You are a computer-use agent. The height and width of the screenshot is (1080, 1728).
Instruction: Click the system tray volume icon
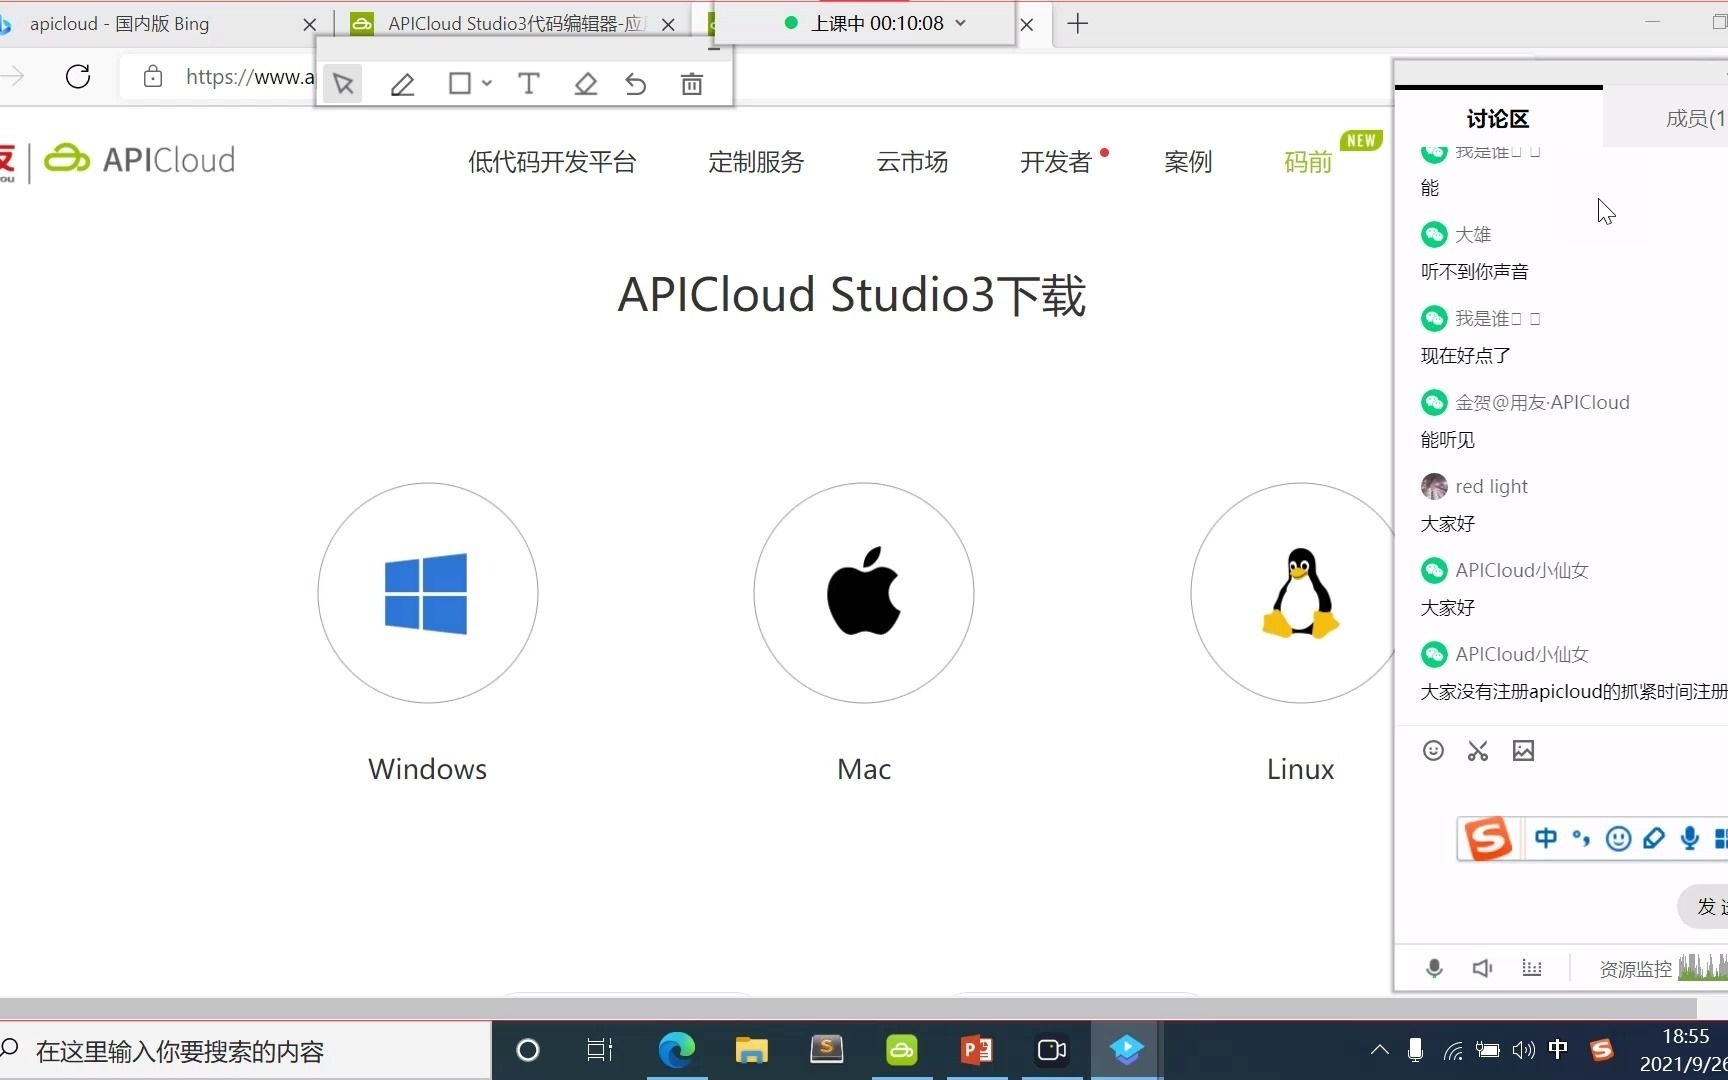pos(1523,1050)
